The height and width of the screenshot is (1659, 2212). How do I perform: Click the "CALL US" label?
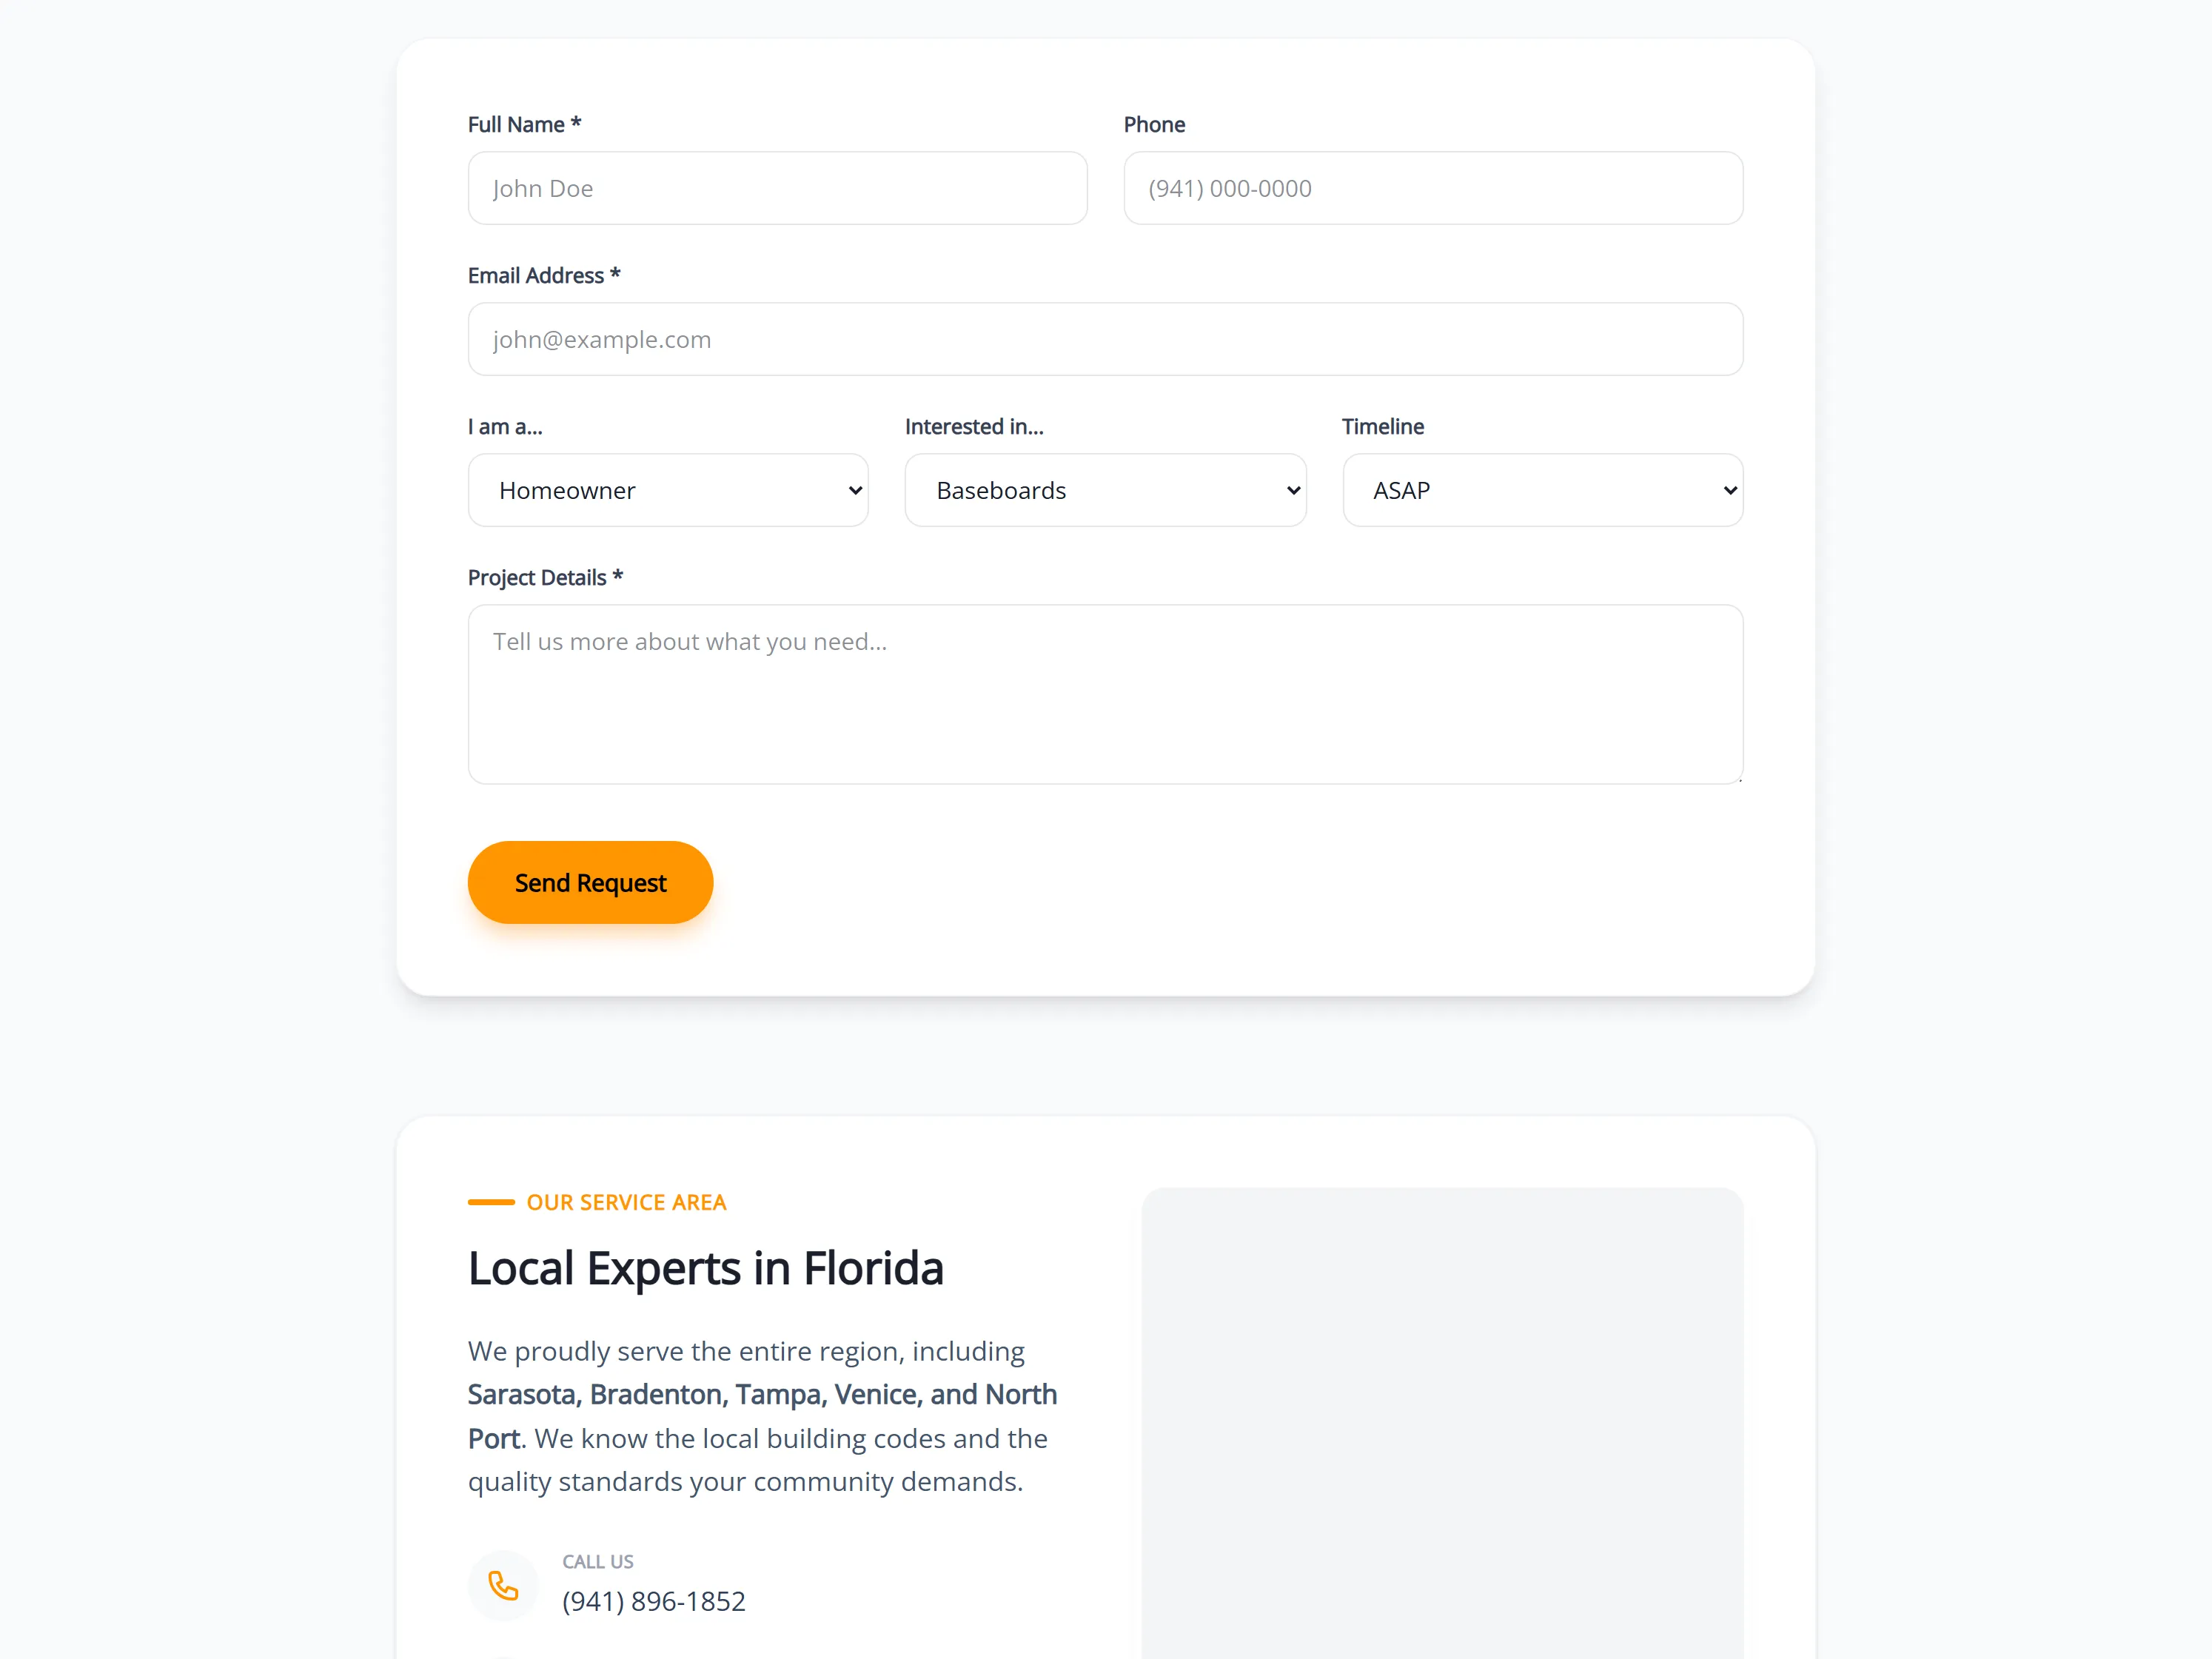coord(597,1561)
